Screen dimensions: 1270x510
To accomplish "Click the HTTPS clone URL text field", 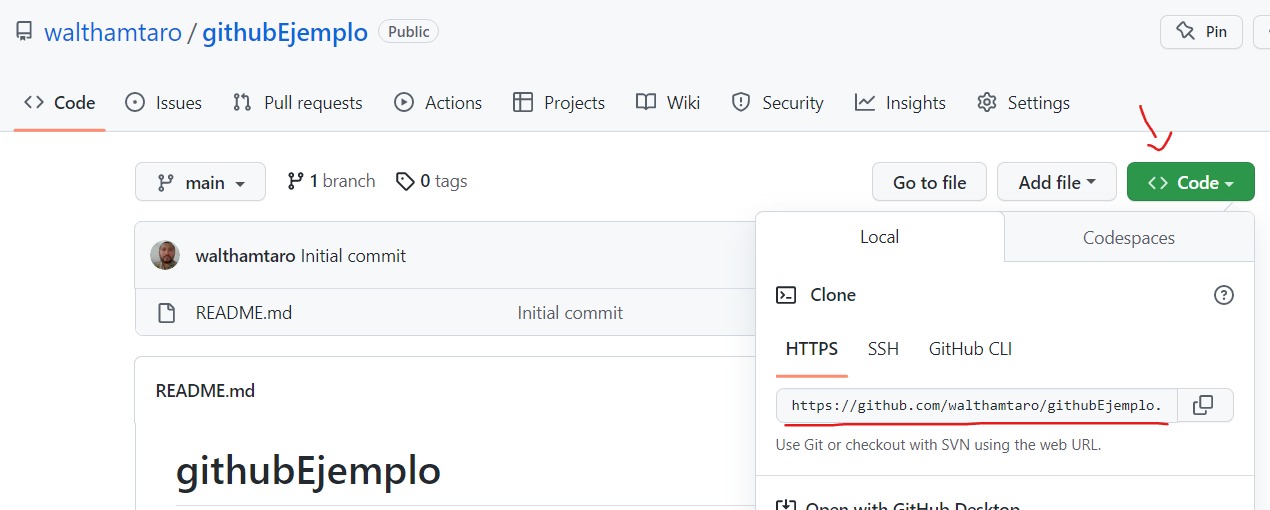I will click(977, 405).
